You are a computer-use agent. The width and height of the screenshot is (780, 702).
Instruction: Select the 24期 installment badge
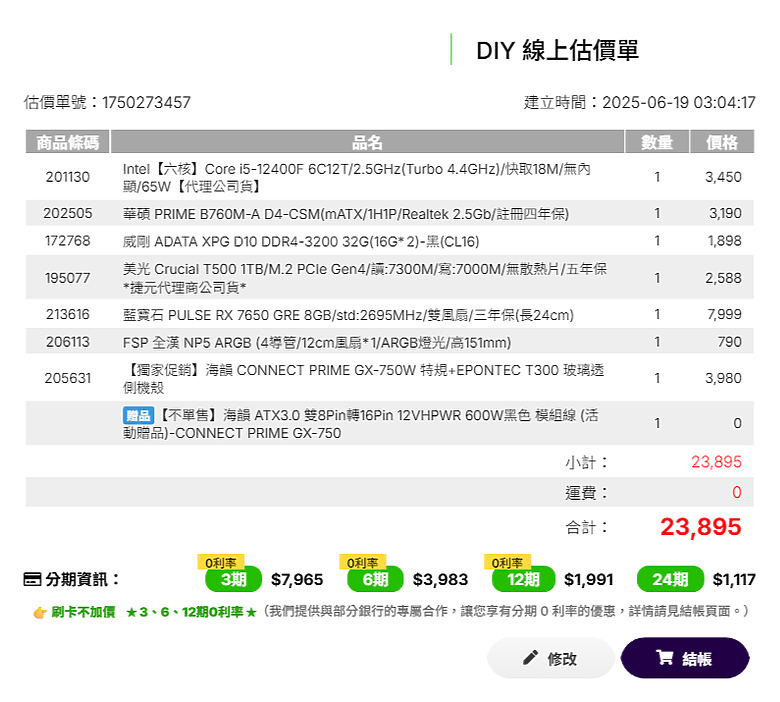pos(670,579)
